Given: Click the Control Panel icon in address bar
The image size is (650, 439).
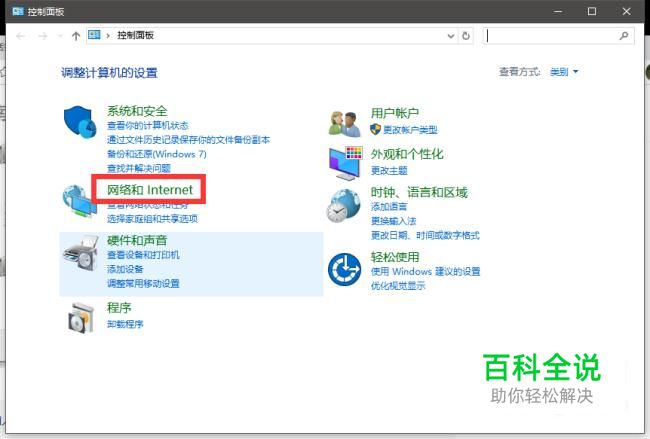Looking at the screenshot, I should point(95,35).
